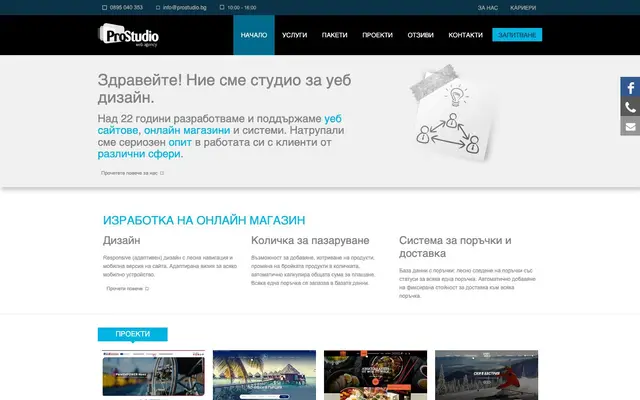The width and height of the screenshot is (640, 400).
Task: Follow the 'онлайн магазини' link
Action: coord(187,131)
